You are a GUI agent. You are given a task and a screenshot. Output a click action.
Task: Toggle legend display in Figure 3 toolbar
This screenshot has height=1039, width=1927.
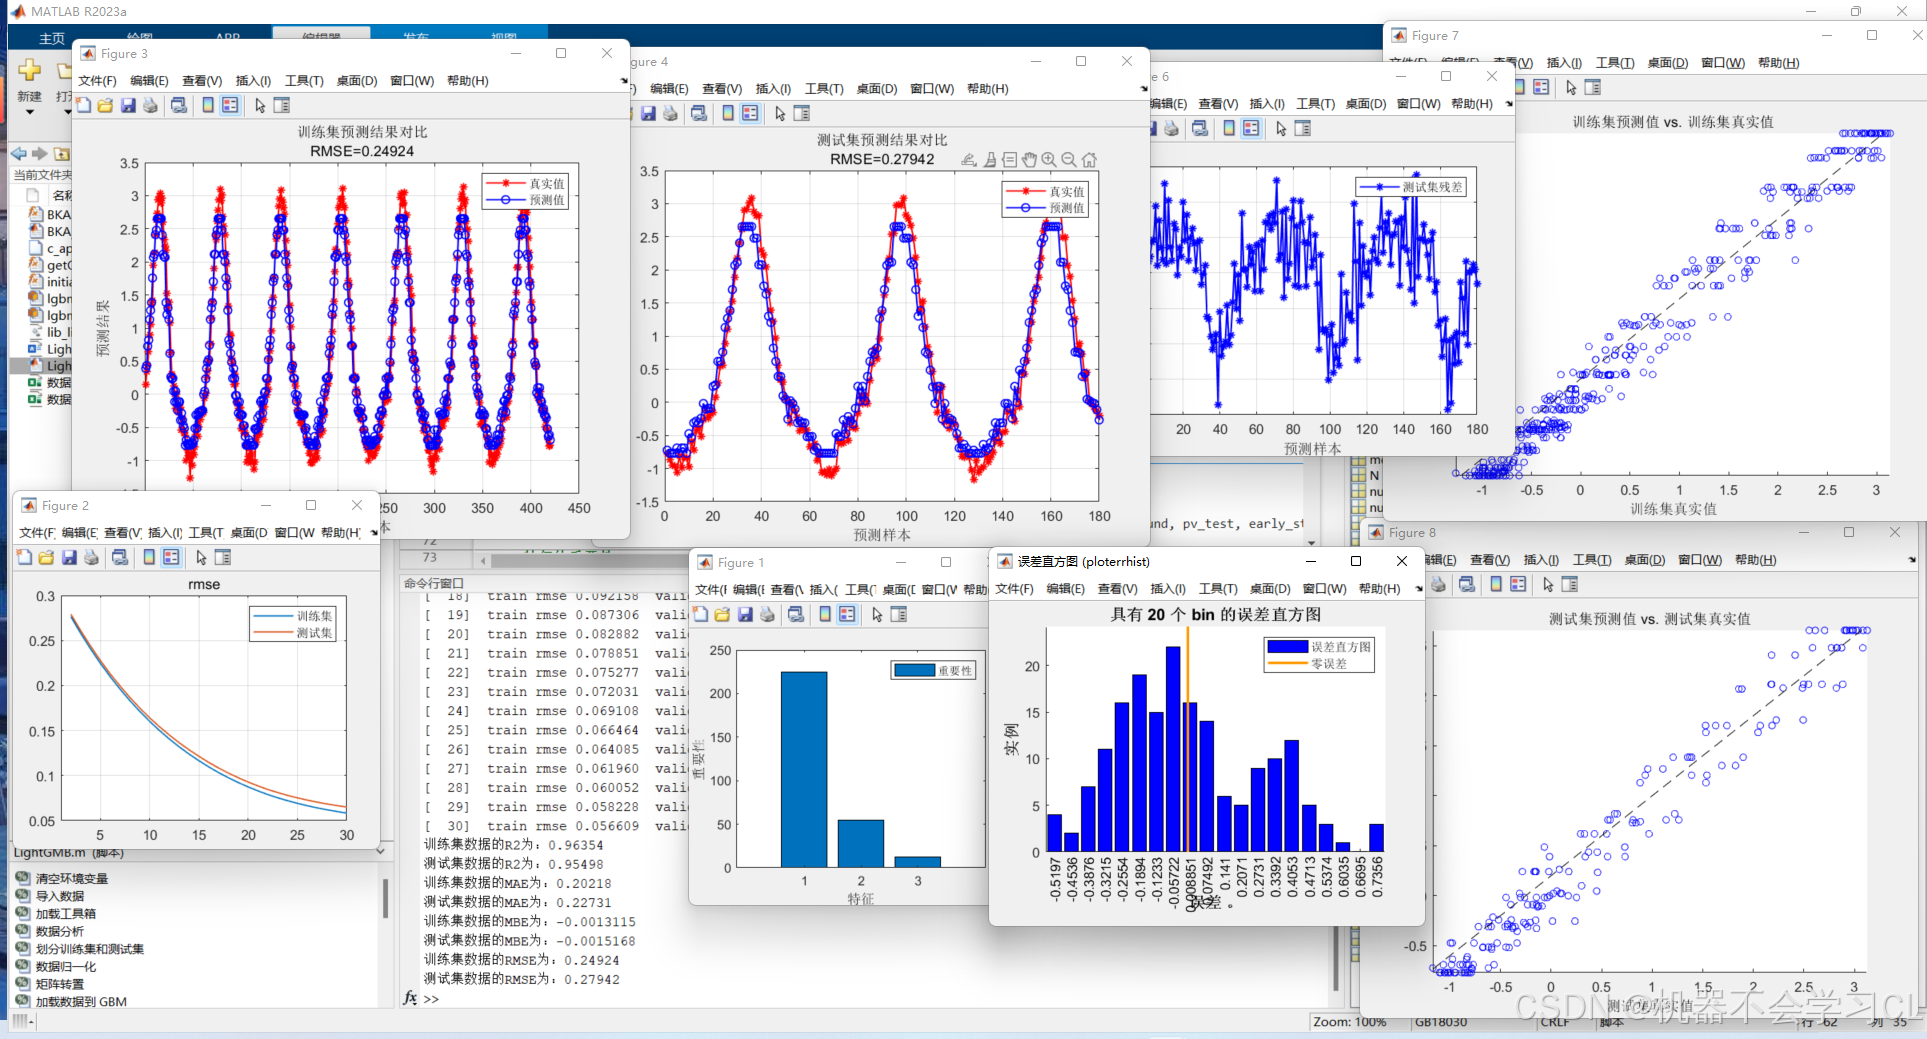pyautogui.click(x=230, y=106)
